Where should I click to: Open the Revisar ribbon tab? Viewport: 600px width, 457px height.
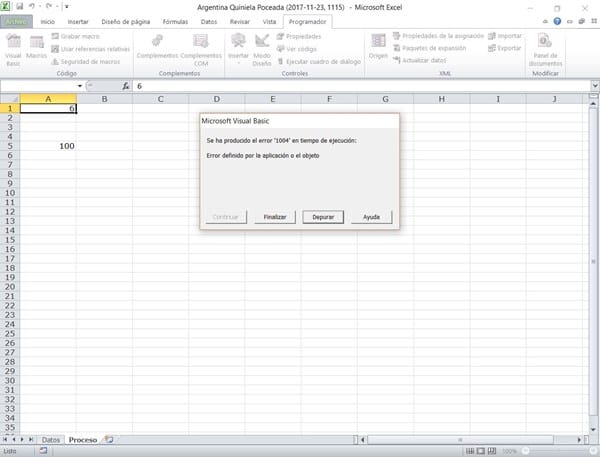(240, 22)
